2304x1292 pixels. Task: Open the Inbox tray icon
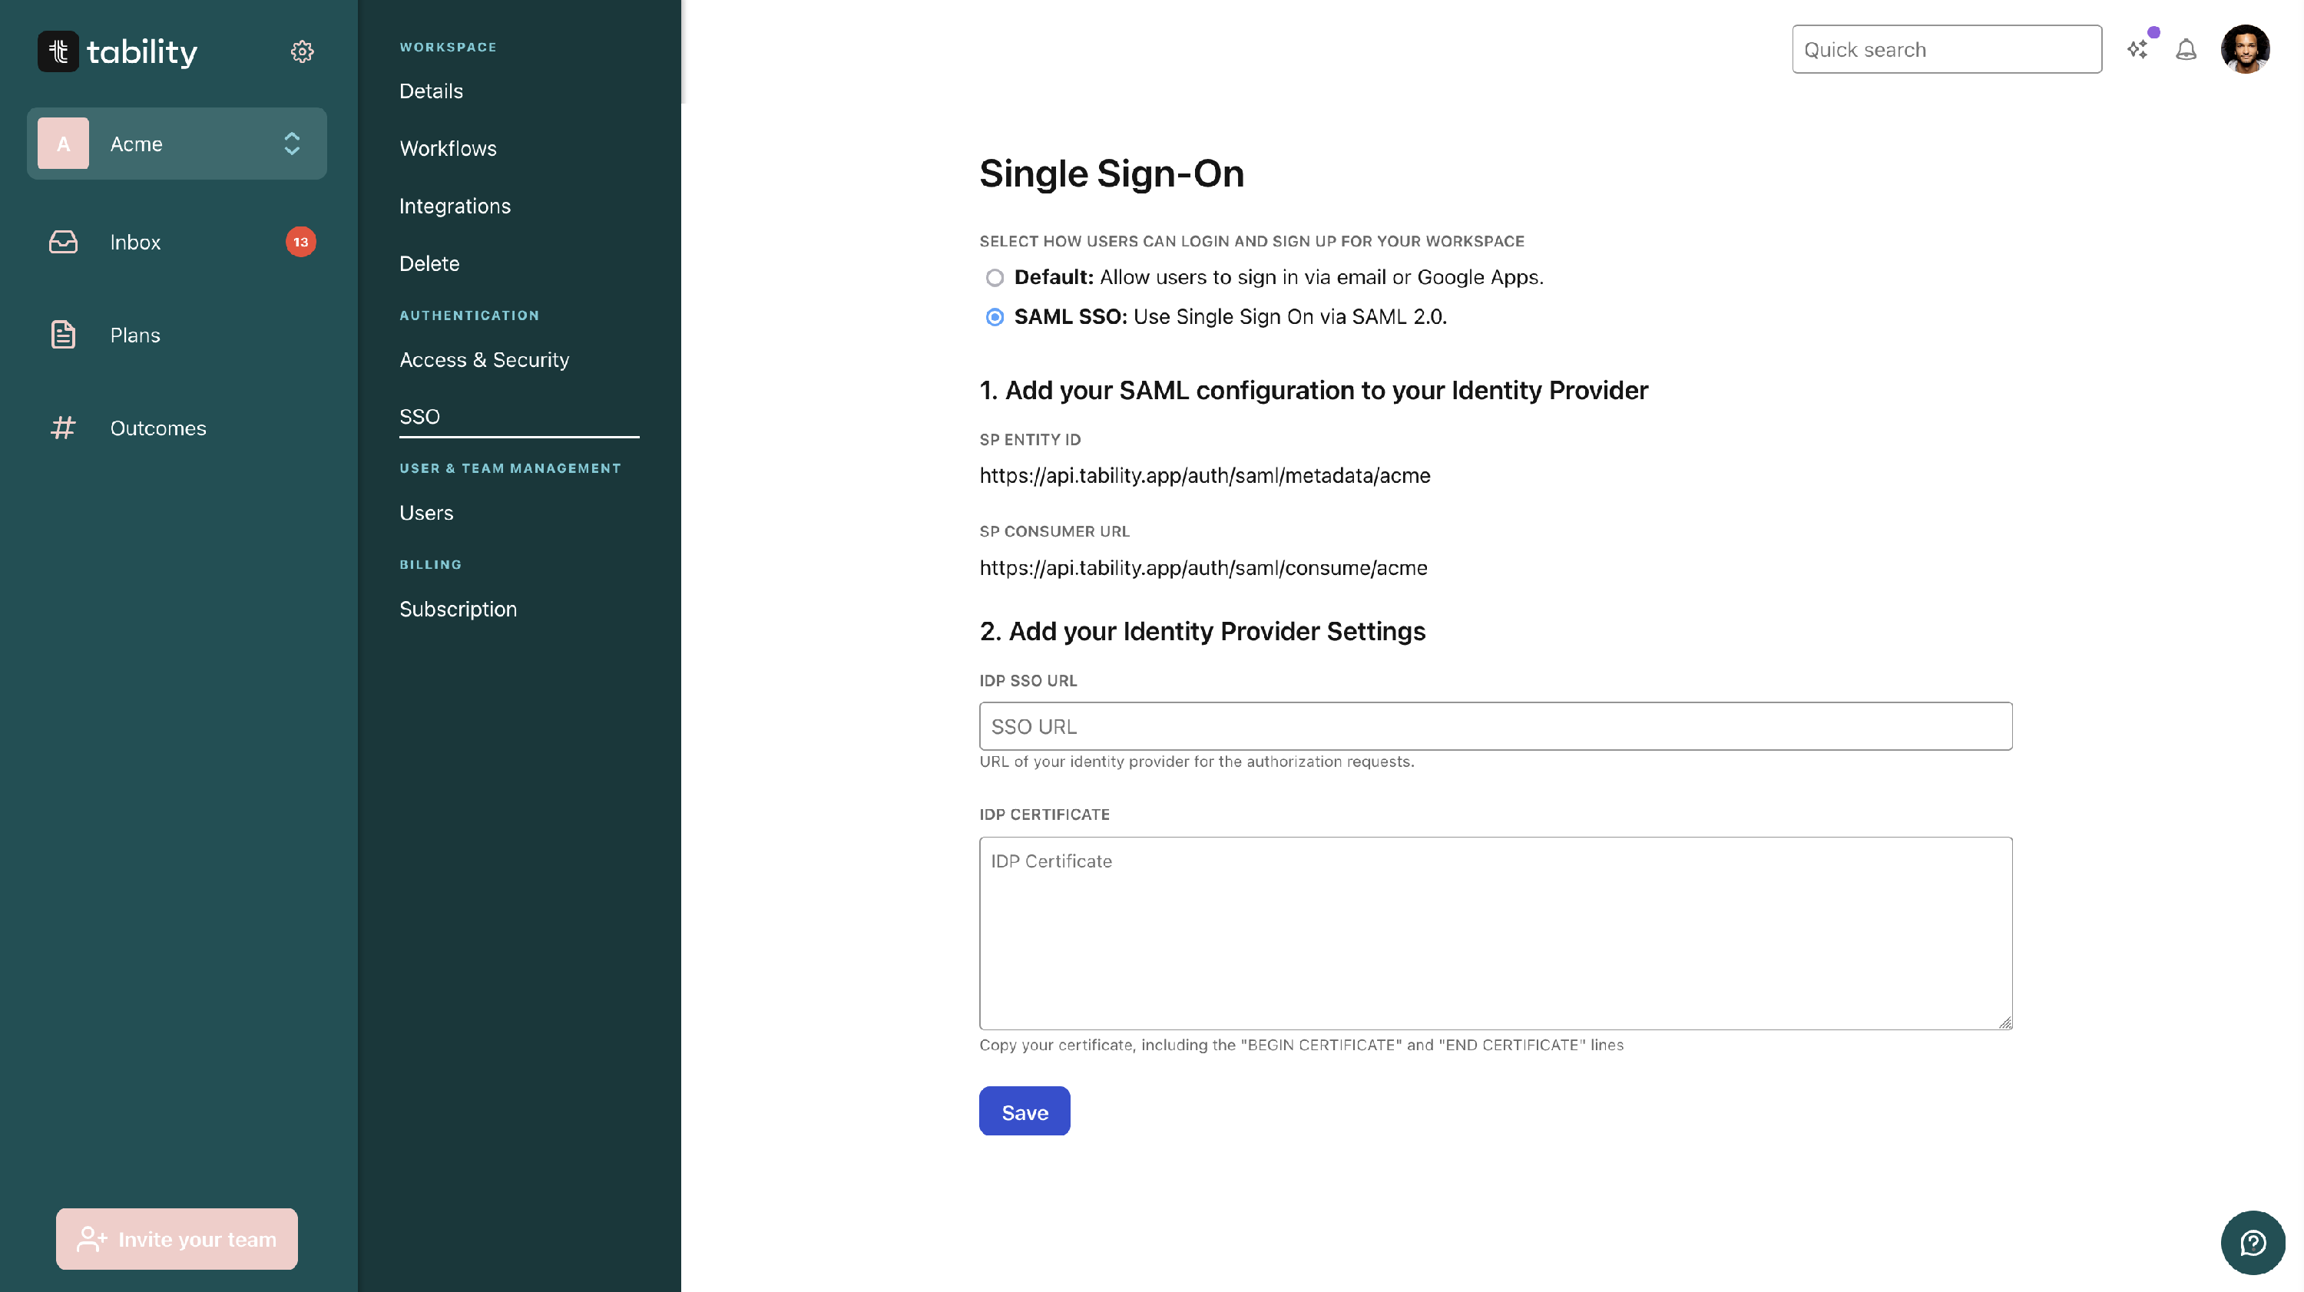pos(63,242)
